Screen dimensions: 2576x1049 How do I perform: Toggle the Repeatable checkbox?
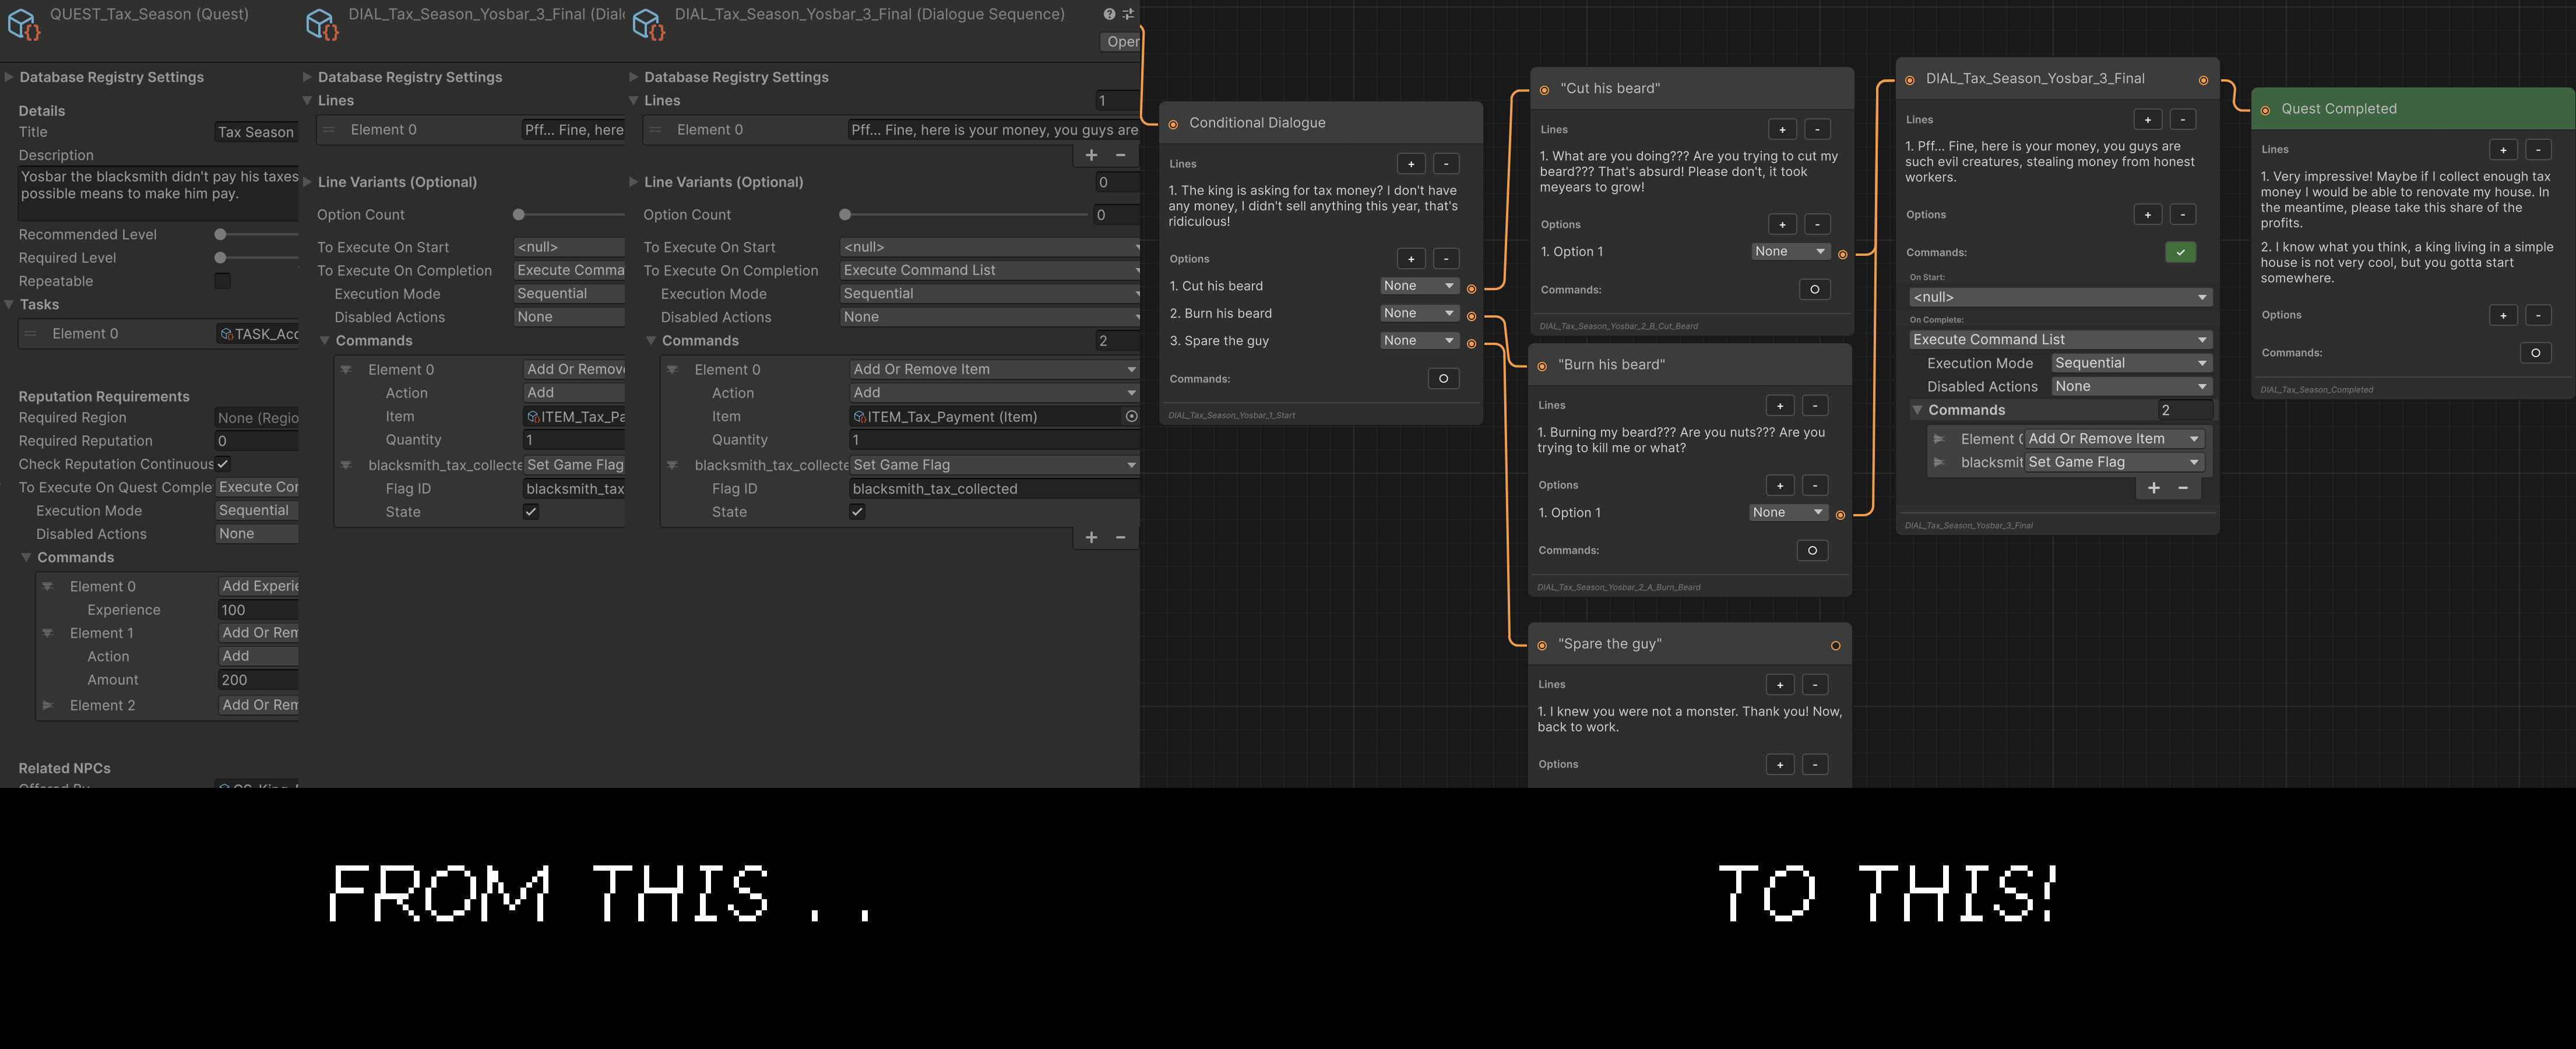coord(222,281)
